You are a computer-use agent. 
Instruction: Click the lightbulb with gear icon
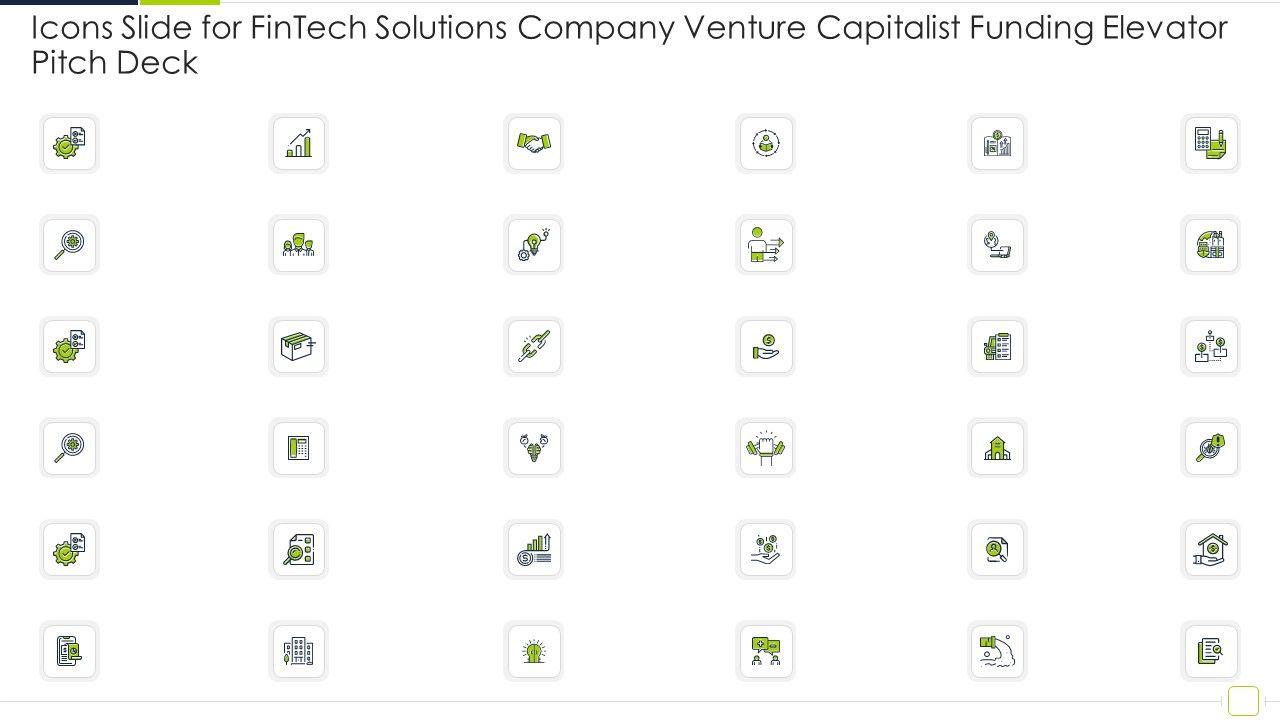534,245
